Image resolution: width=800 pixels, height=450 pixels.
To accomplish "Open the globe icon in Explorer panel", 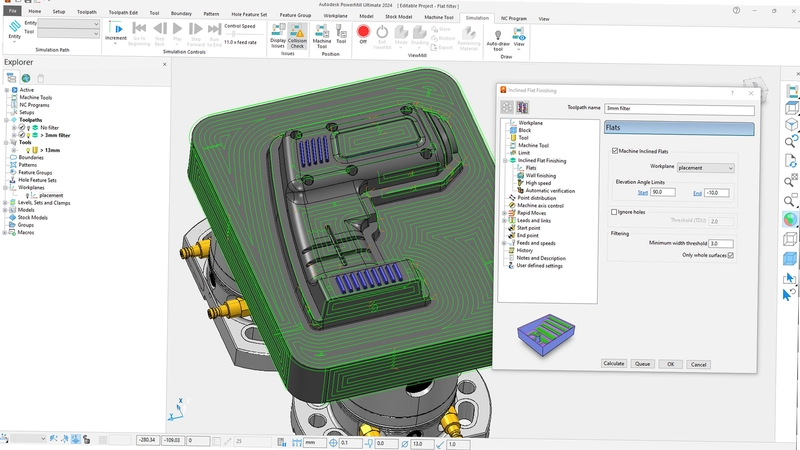I will click(x=26, y=78).
